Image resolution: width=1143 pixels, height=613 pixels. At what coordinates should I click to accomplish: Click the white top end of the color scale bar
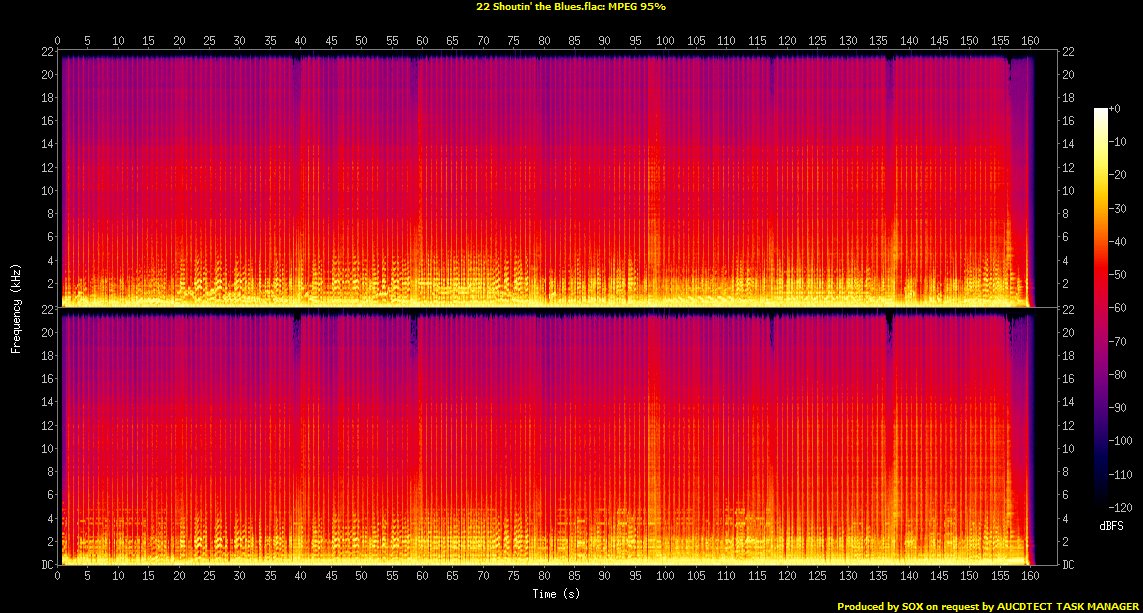pos(1101,111)
